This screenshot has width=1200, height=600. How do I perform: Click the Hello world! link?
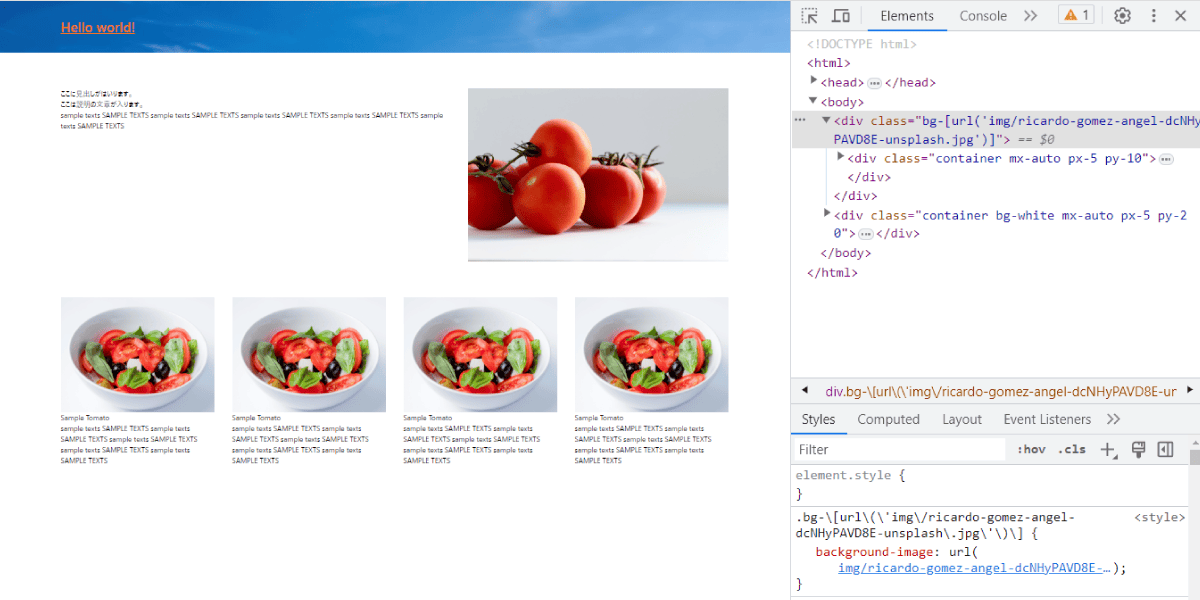pos(98,27)
